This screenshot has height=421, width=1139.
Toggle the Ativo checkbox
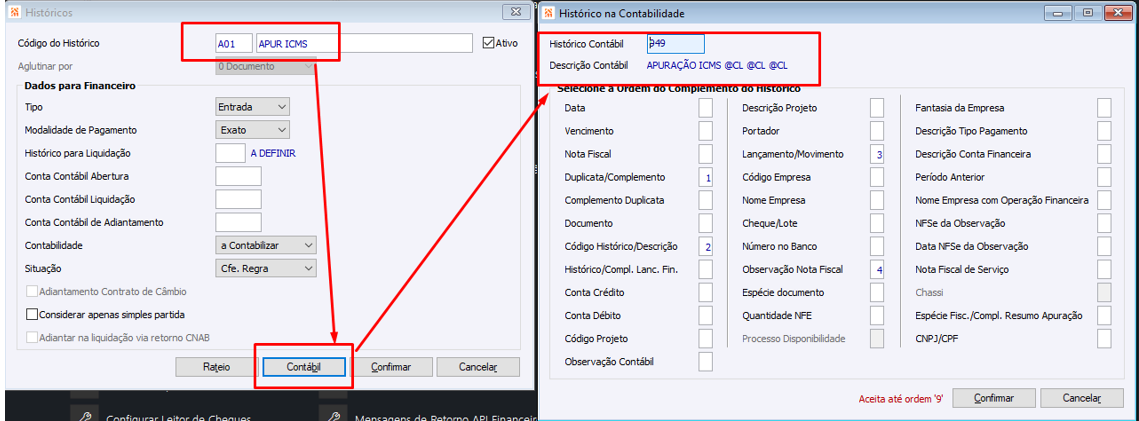coord(488,43)
